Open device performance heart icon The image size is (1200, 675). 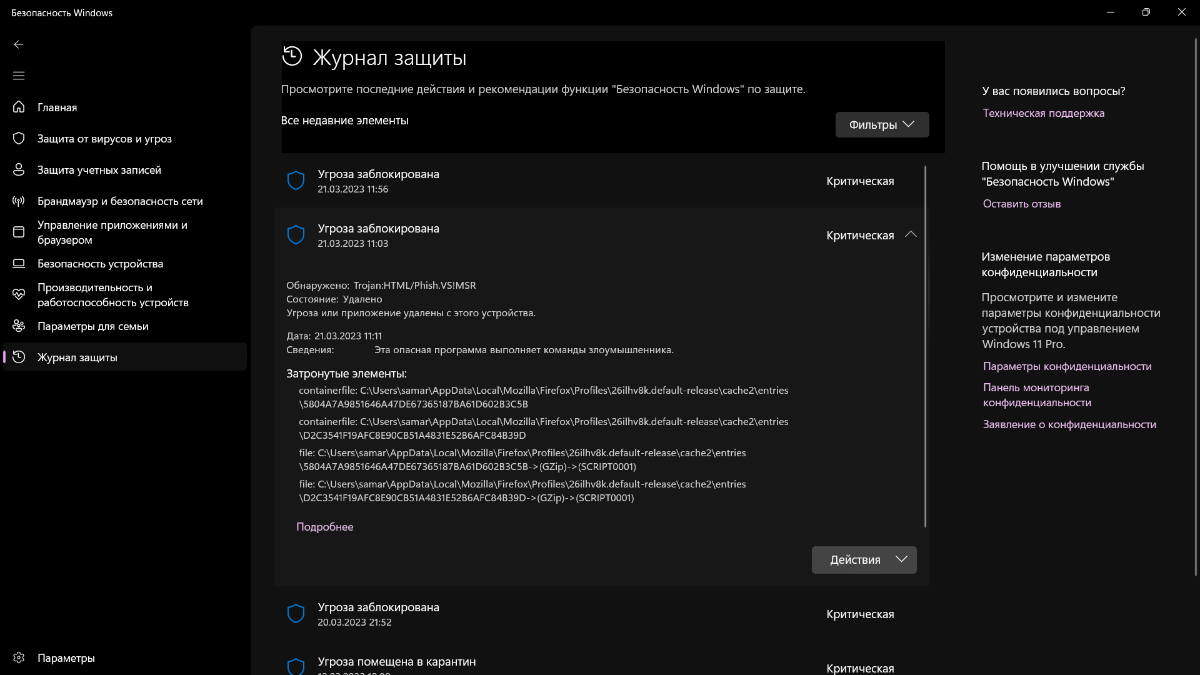click(18, 295)
